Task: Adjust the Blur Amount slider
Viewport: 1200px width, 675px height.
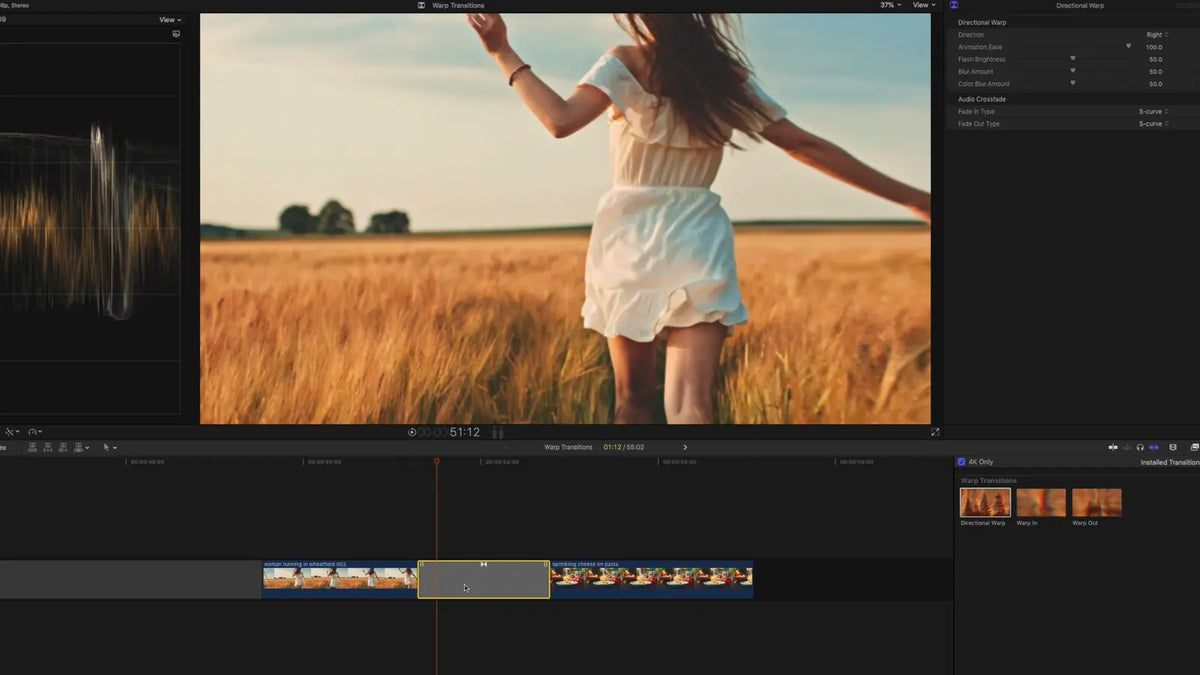Action: pos(1072,71)
